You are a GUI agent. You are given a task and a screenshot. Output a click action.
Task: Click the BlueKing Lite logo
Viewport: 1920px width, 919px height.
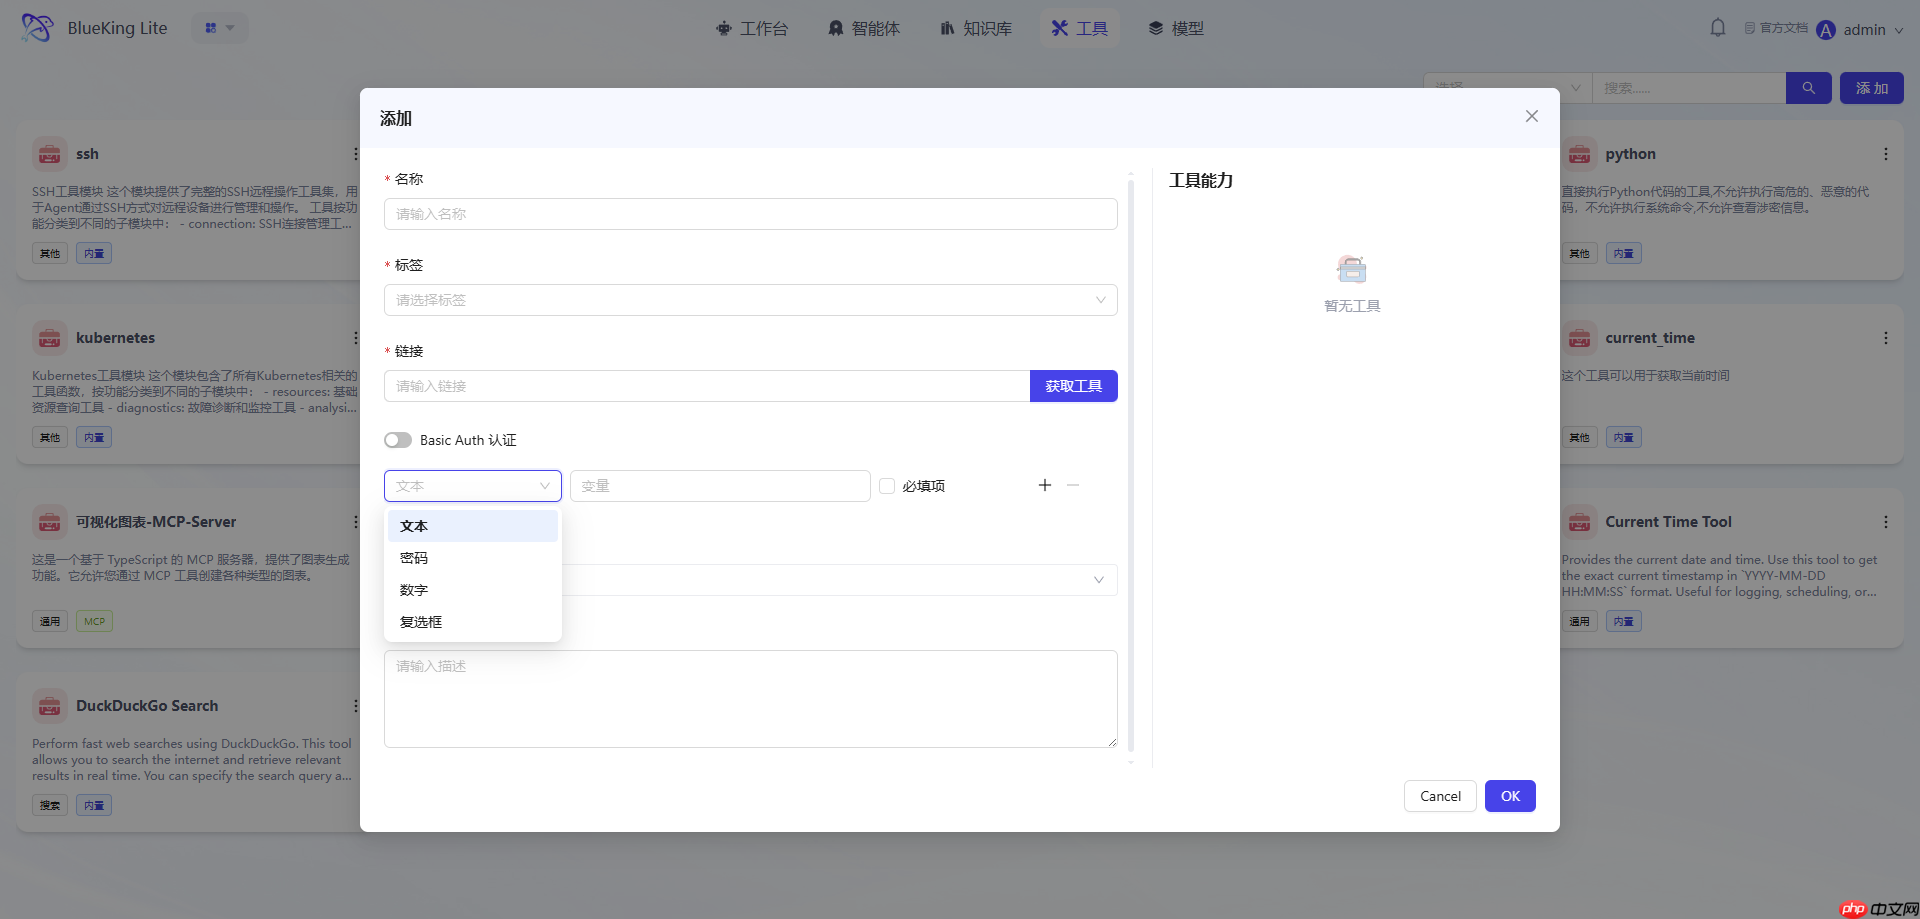[x=36, y=27]
